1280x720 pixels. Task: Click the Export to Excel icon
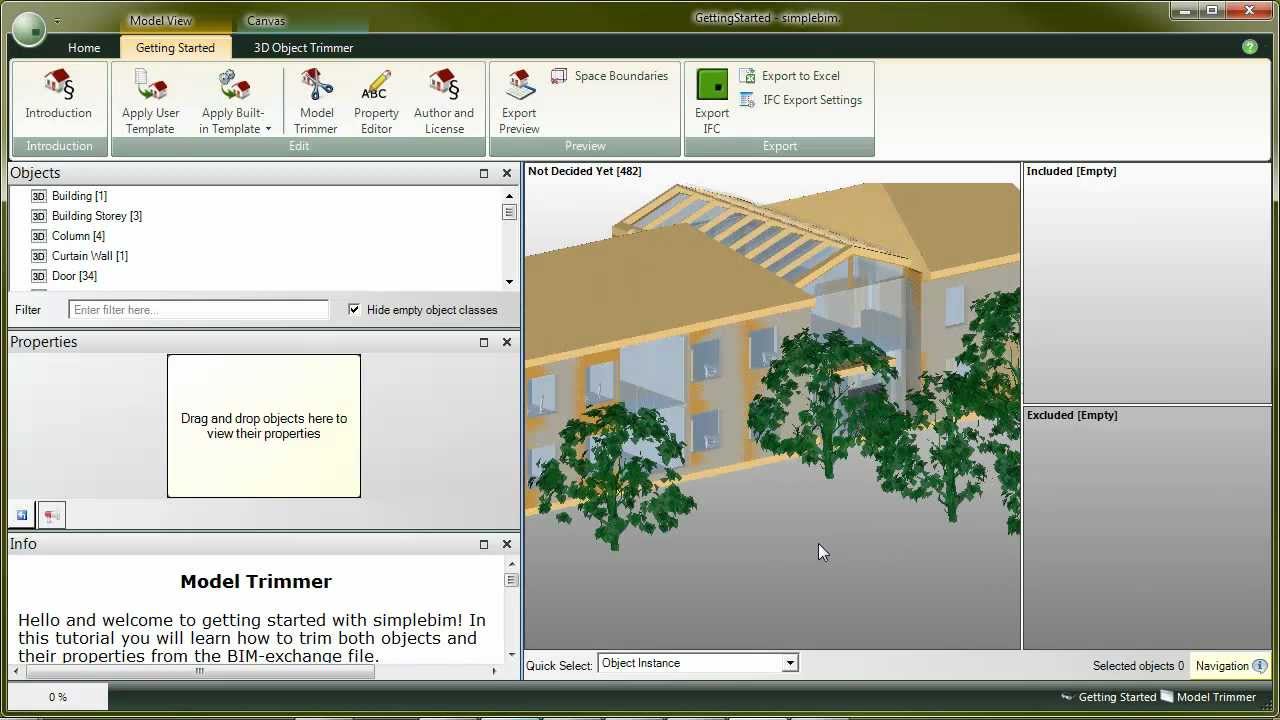pyautogui.click(x=747, y=76)
